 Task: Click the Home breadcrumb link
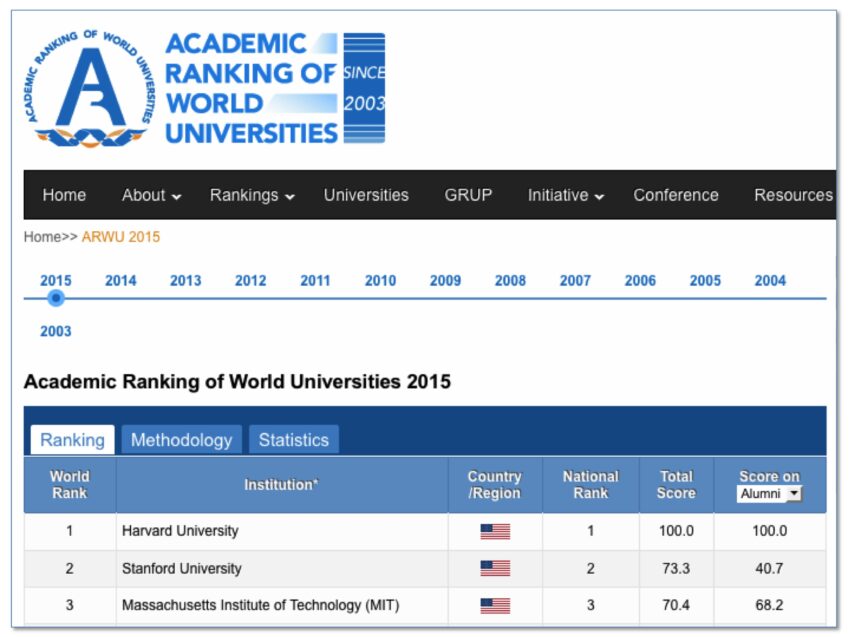point(42,237)
